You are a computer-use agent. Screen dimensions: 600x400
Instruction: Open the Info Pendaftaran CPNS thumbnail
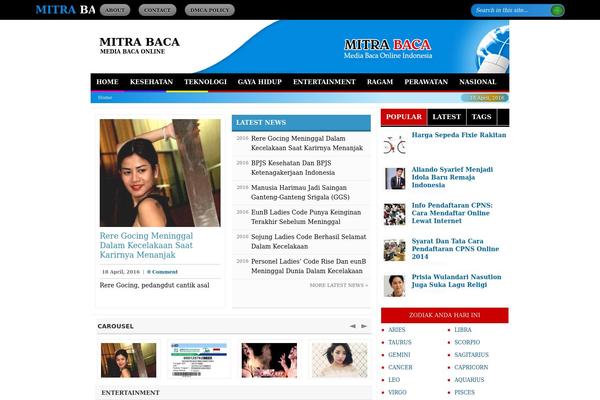(x=395, y=214)
